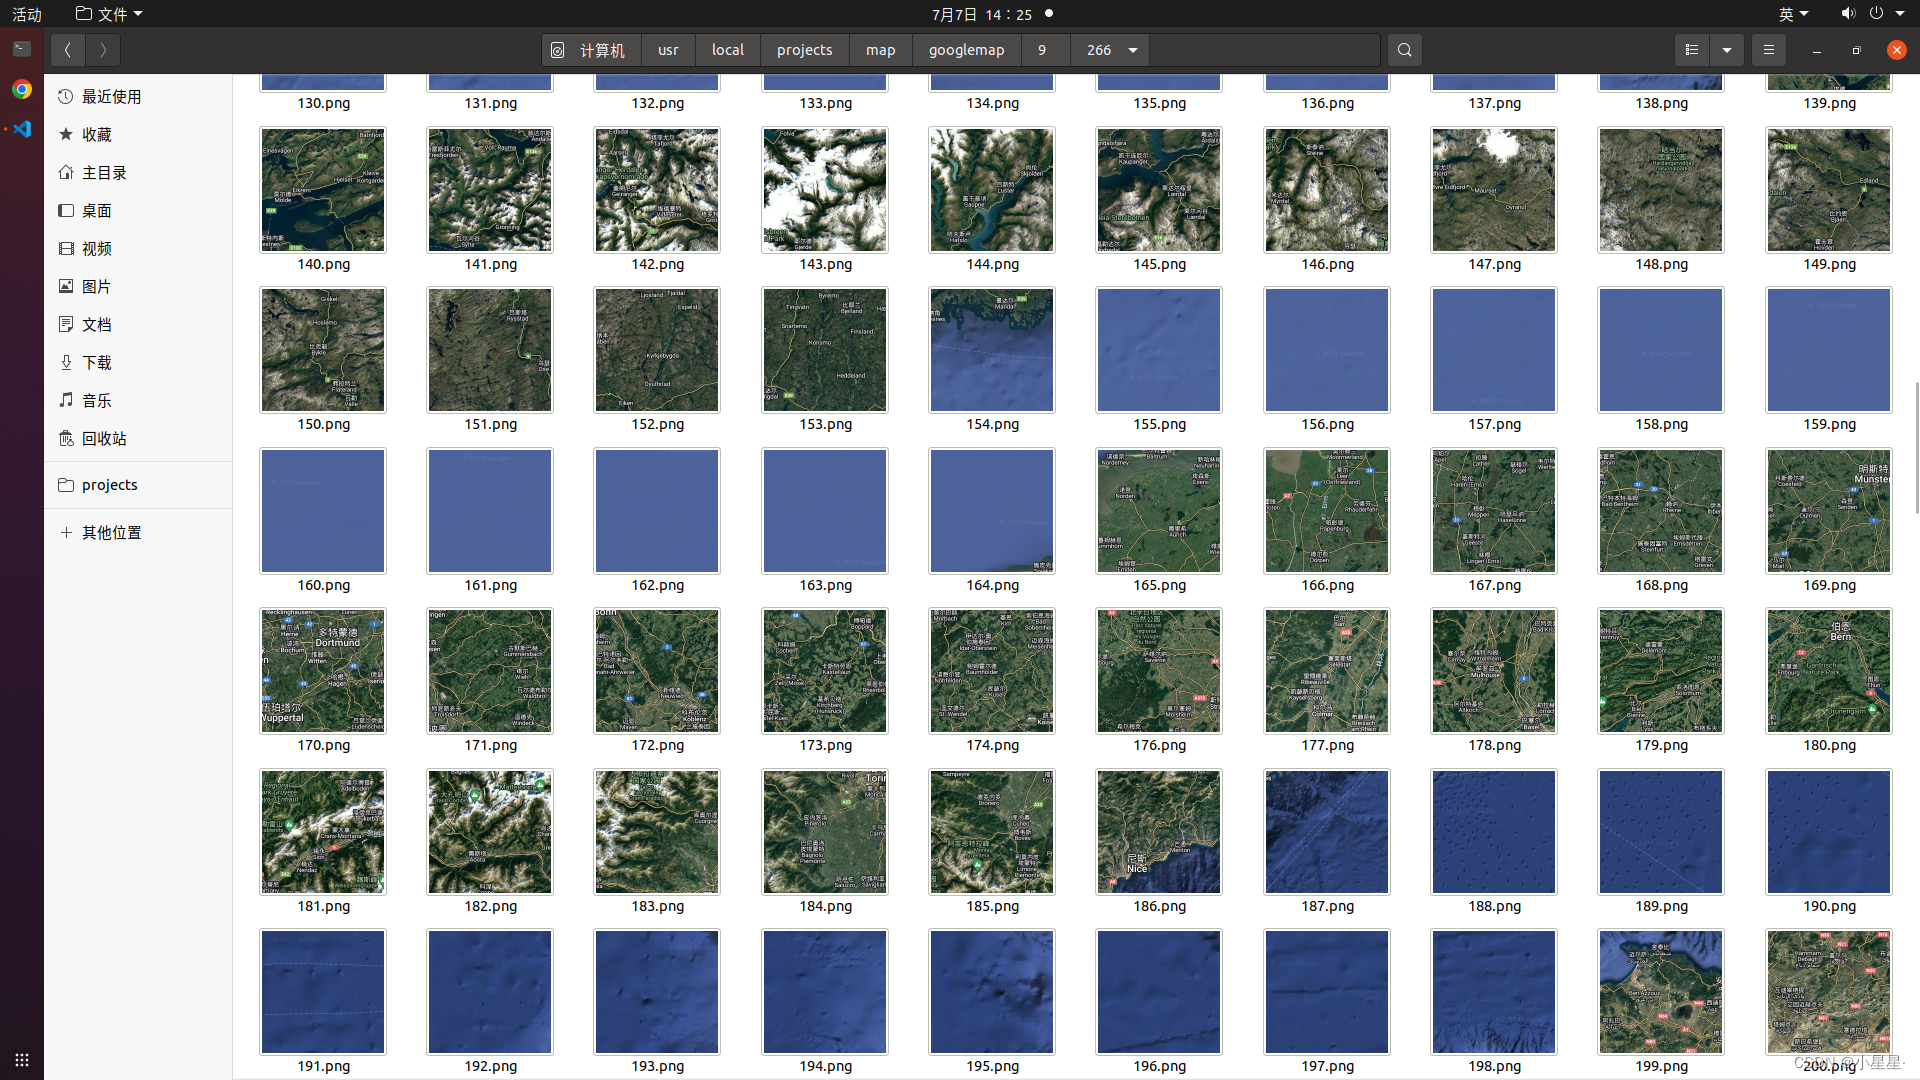Open 桌面 desktop folder in sidebar
This screenshot has height=1080, width=1920.
tap(138, 210)
